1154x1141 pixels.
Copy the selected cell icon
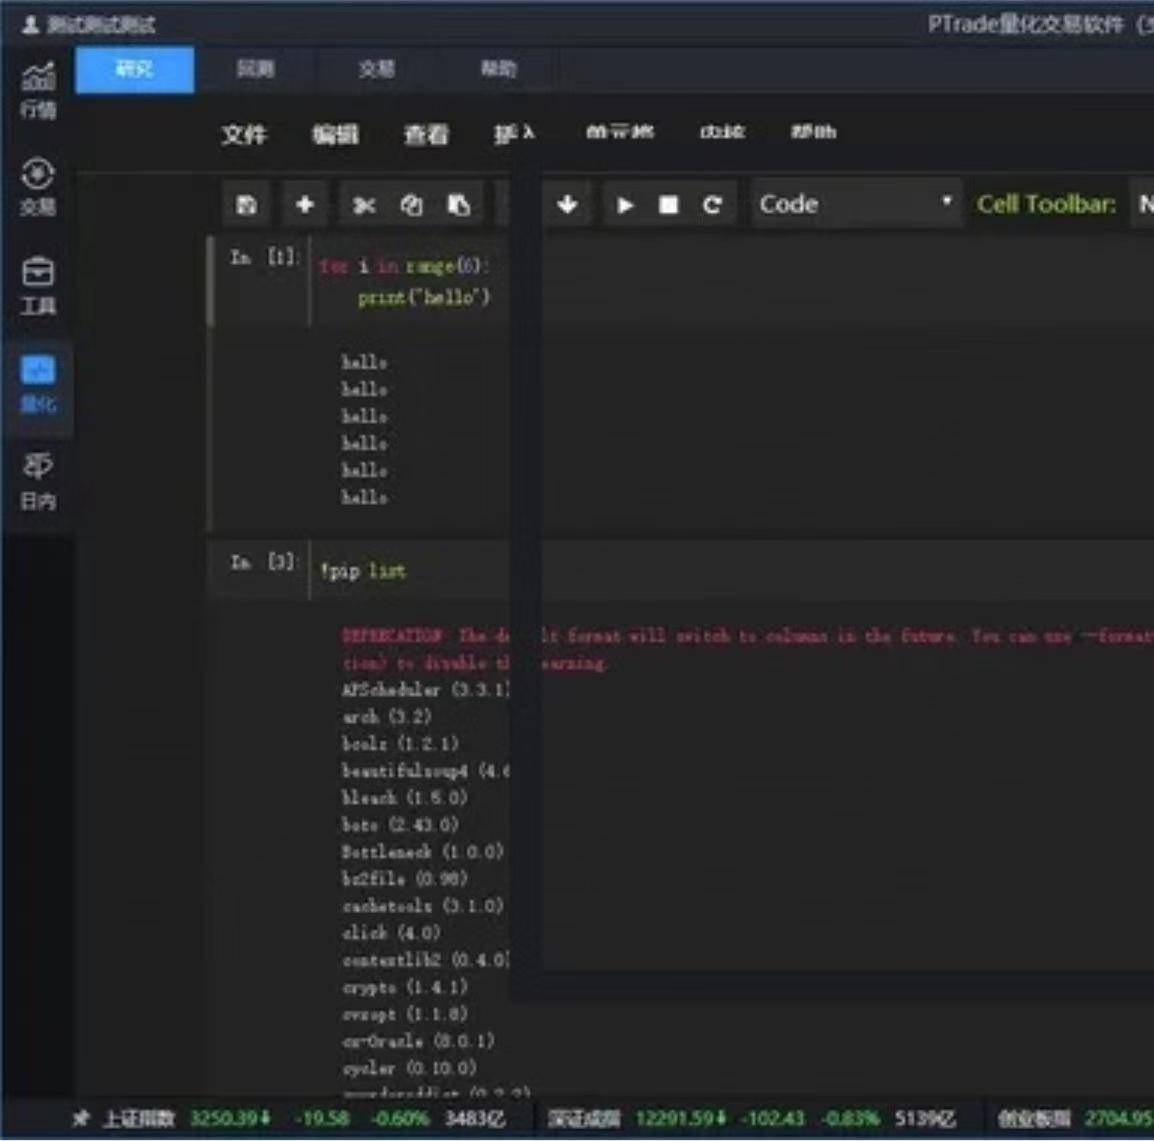pyautogui.click(x=411, y=205)
